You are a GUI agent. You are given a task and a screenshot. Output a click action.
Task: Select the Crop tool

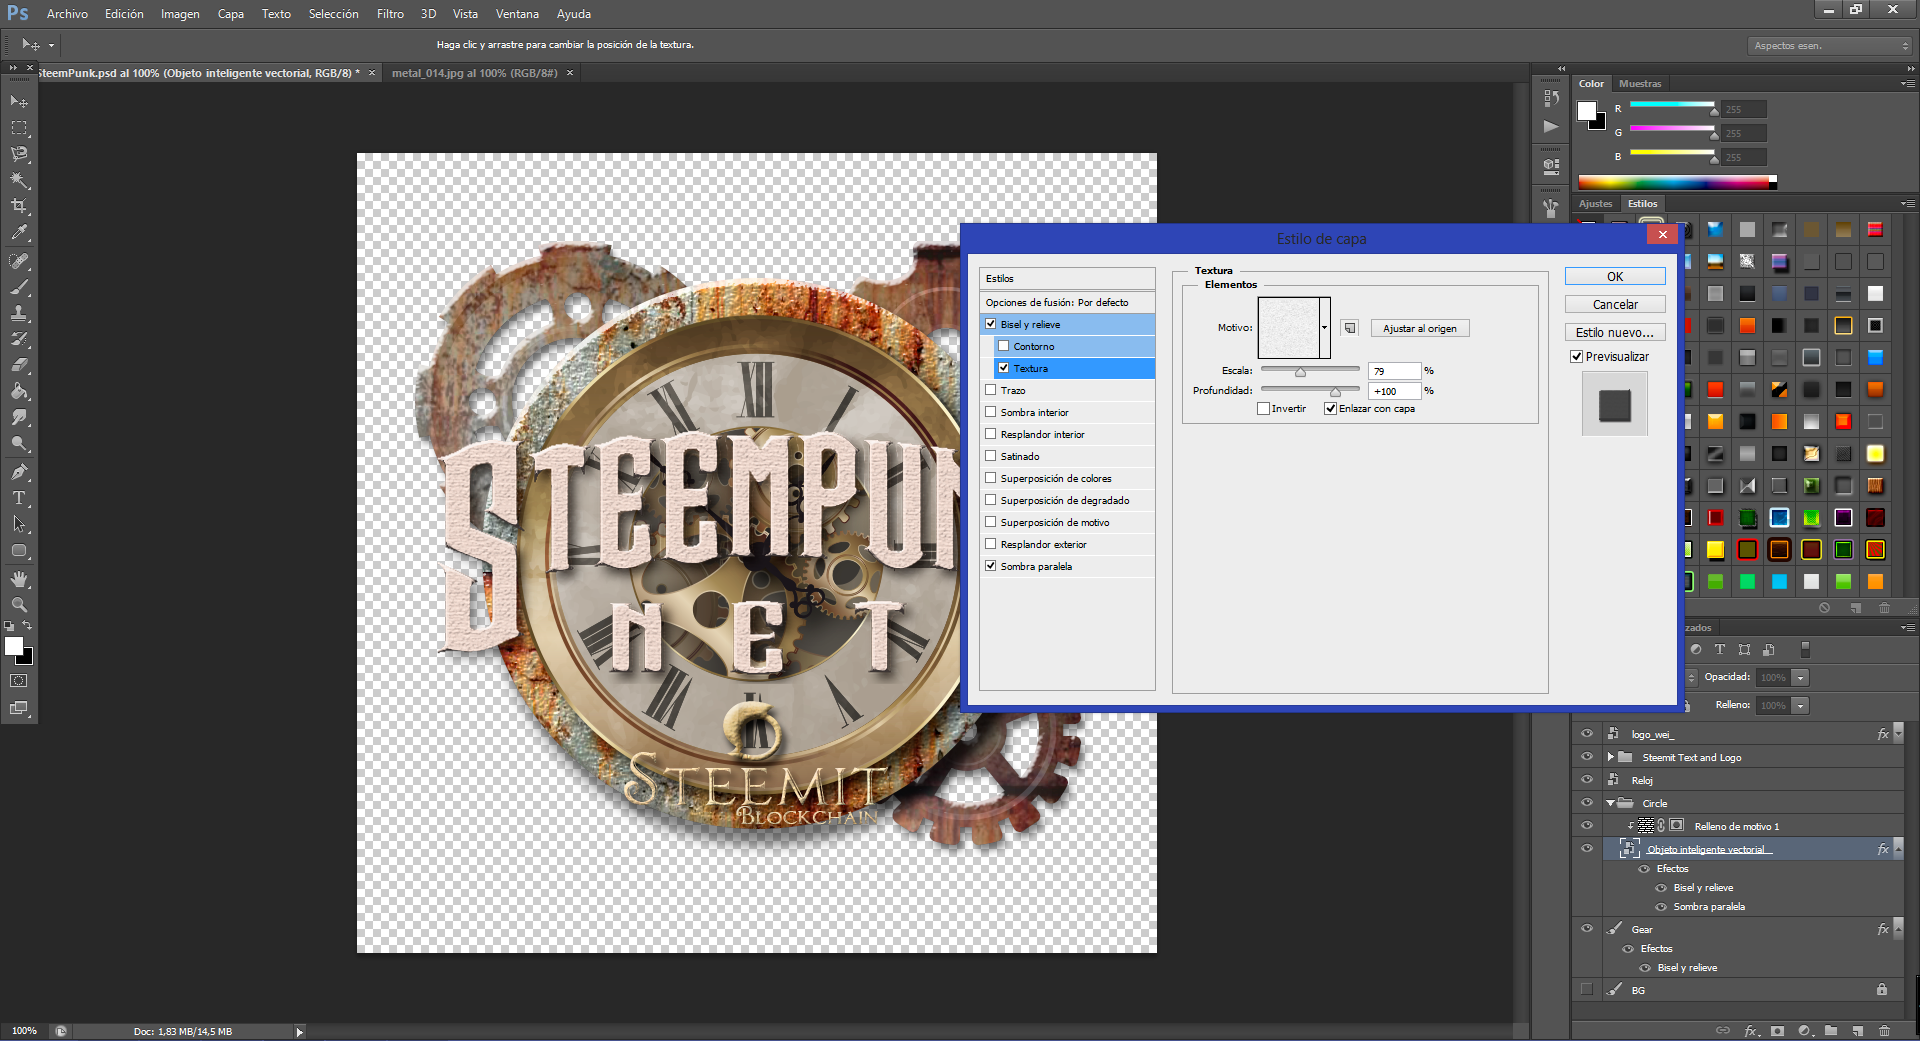[19, 206]
